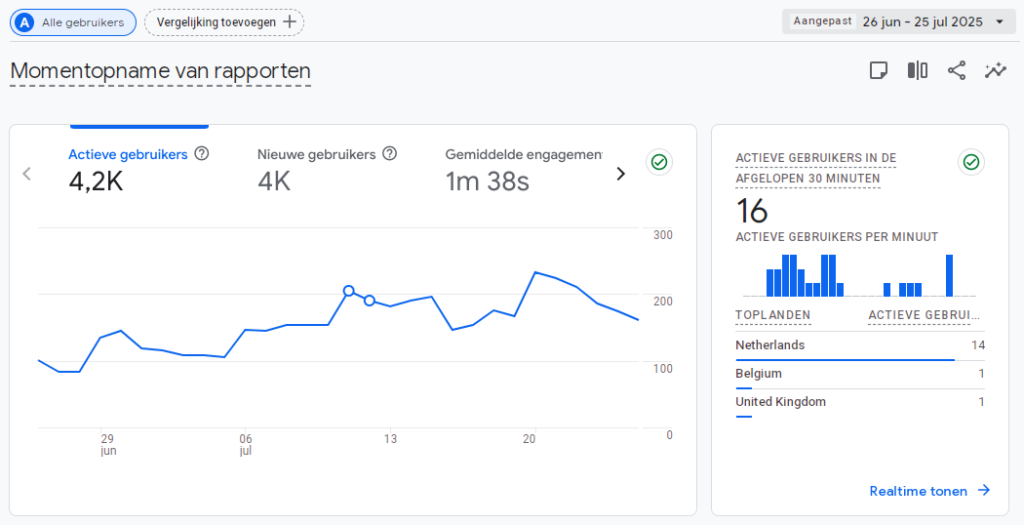
Task: Click the Aangepast date label
Action: 822,21
